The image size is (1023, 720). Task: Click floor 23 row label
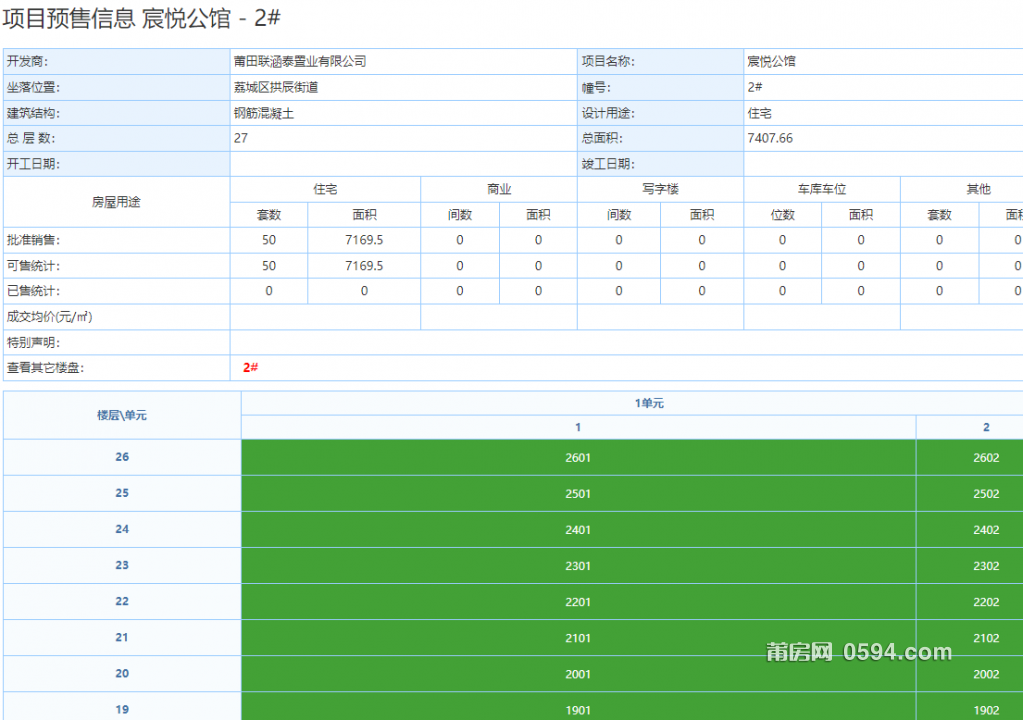122,565
